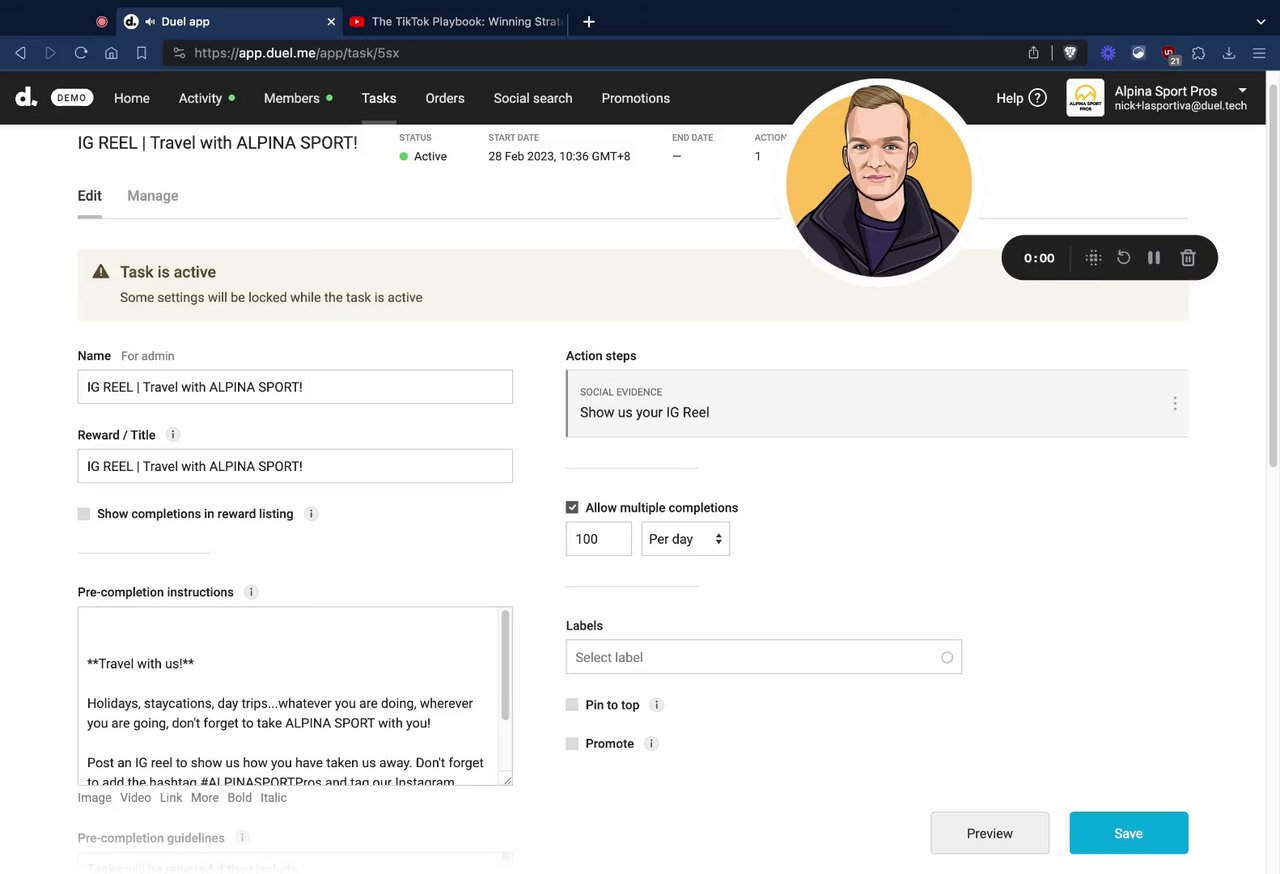Click the More formatting option
The width and height of the screenshot is (1280, 874).
205,798
